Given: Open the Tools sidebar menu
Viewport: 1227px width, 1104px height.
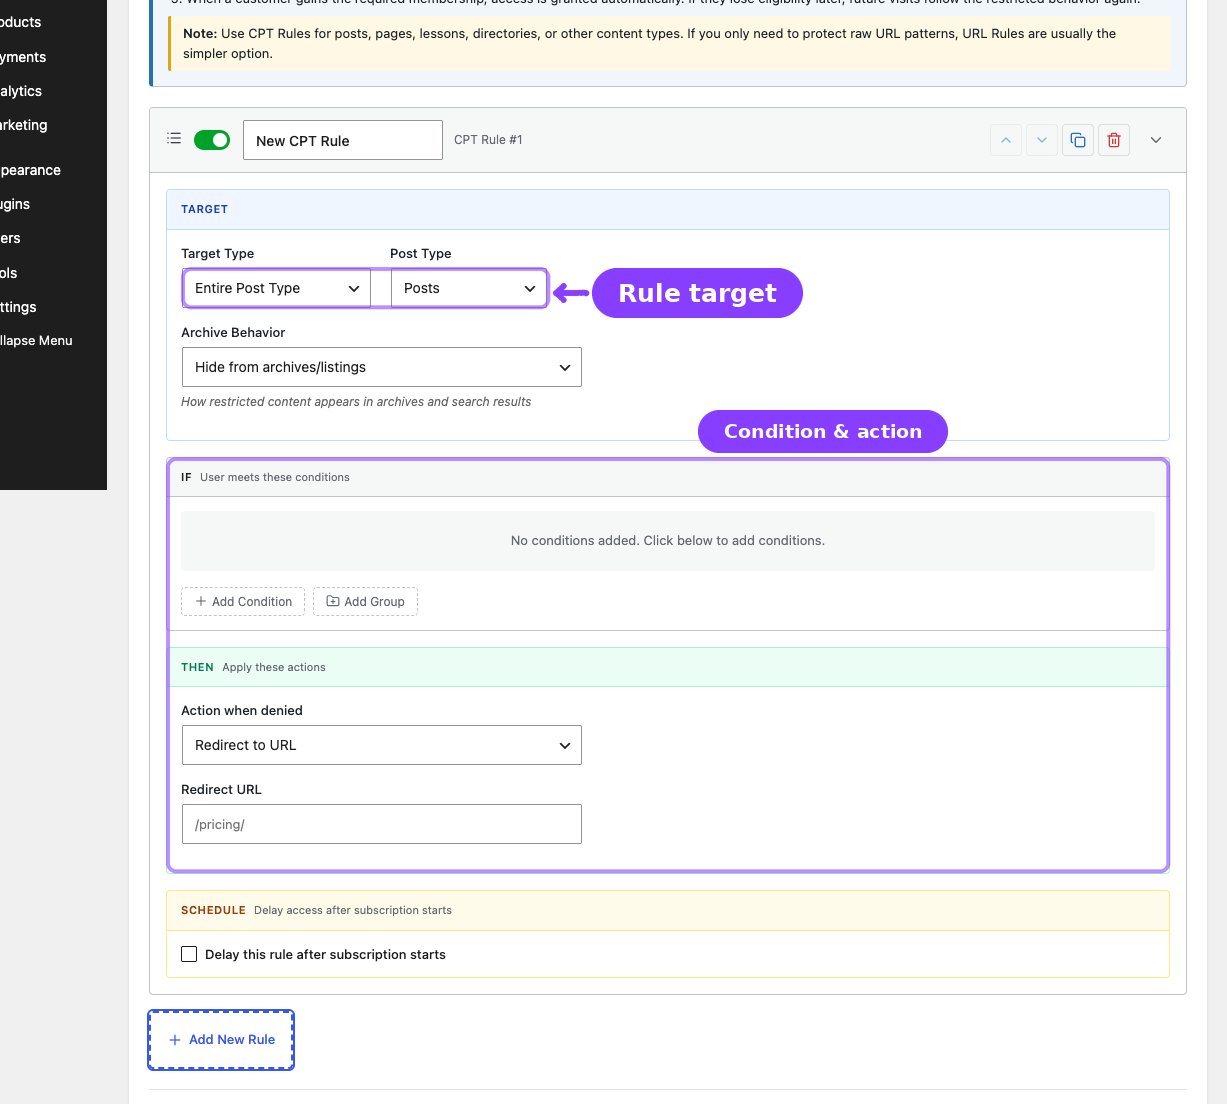Looking at the screenshot, I should coord(9,273).
